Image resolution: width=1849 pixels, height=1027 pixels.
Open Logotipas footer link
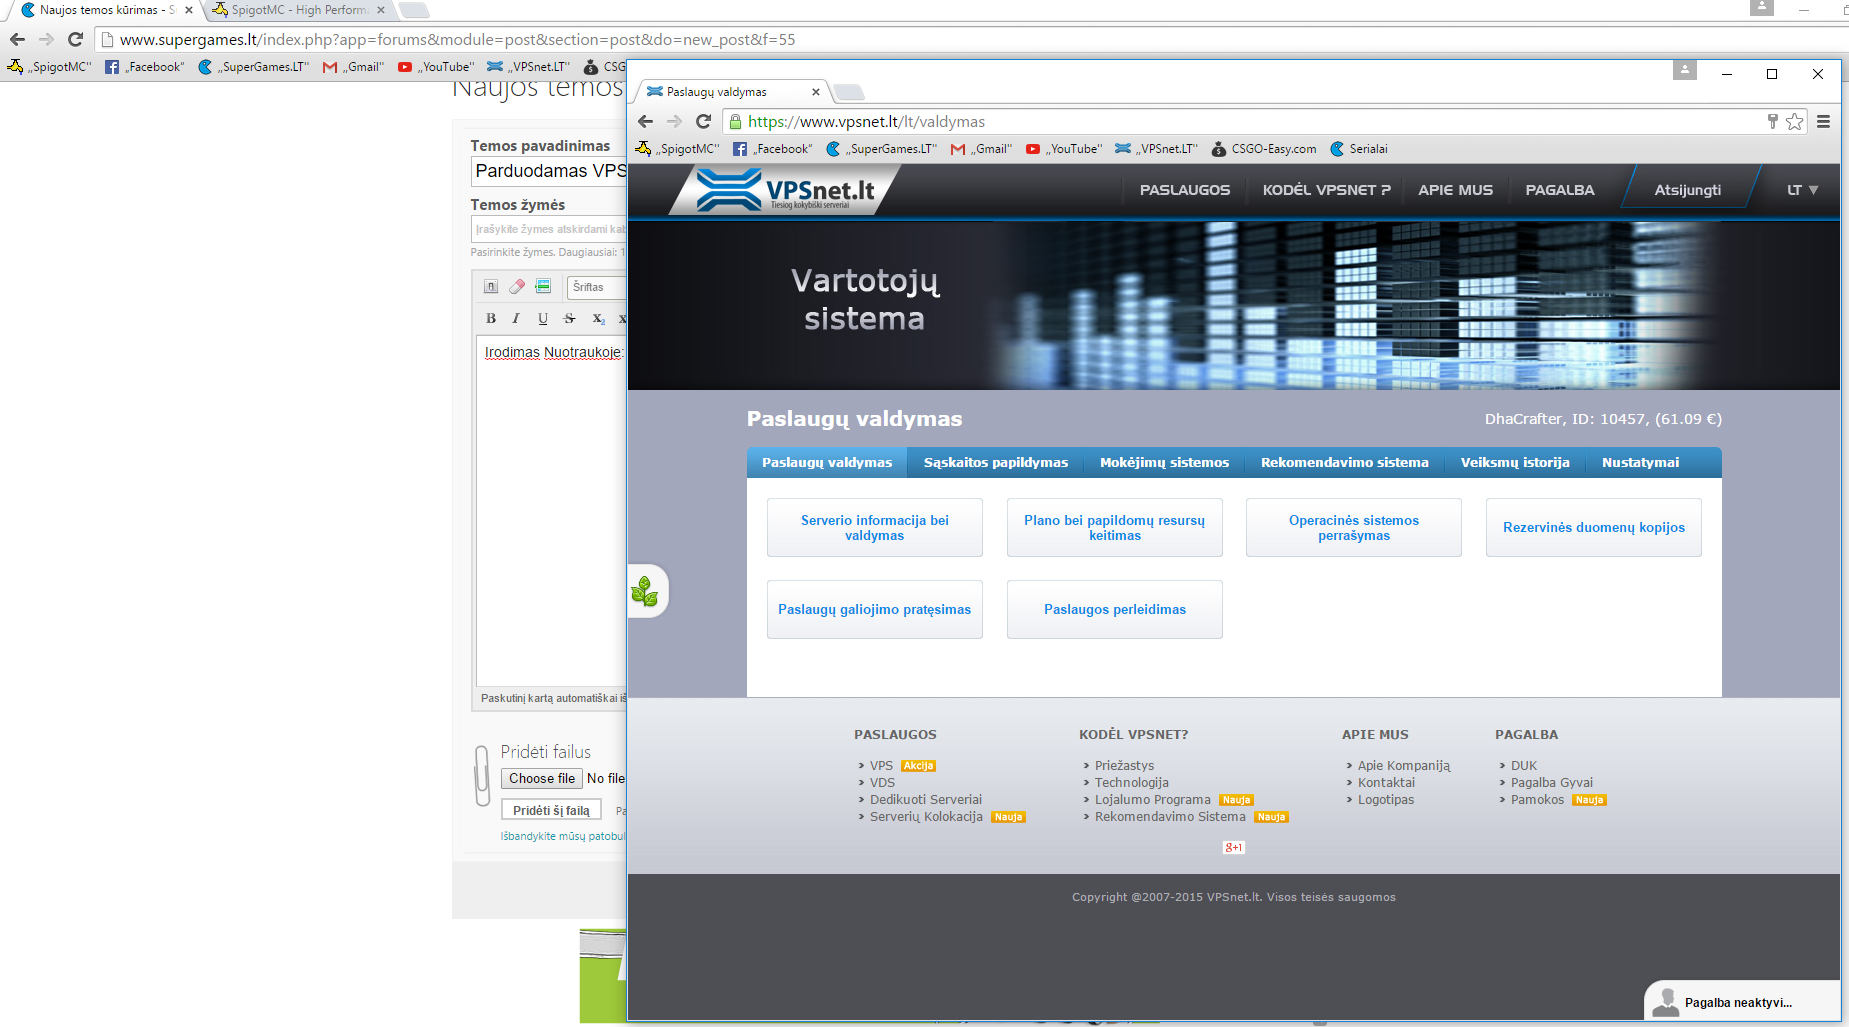[x=1386, y=799]
